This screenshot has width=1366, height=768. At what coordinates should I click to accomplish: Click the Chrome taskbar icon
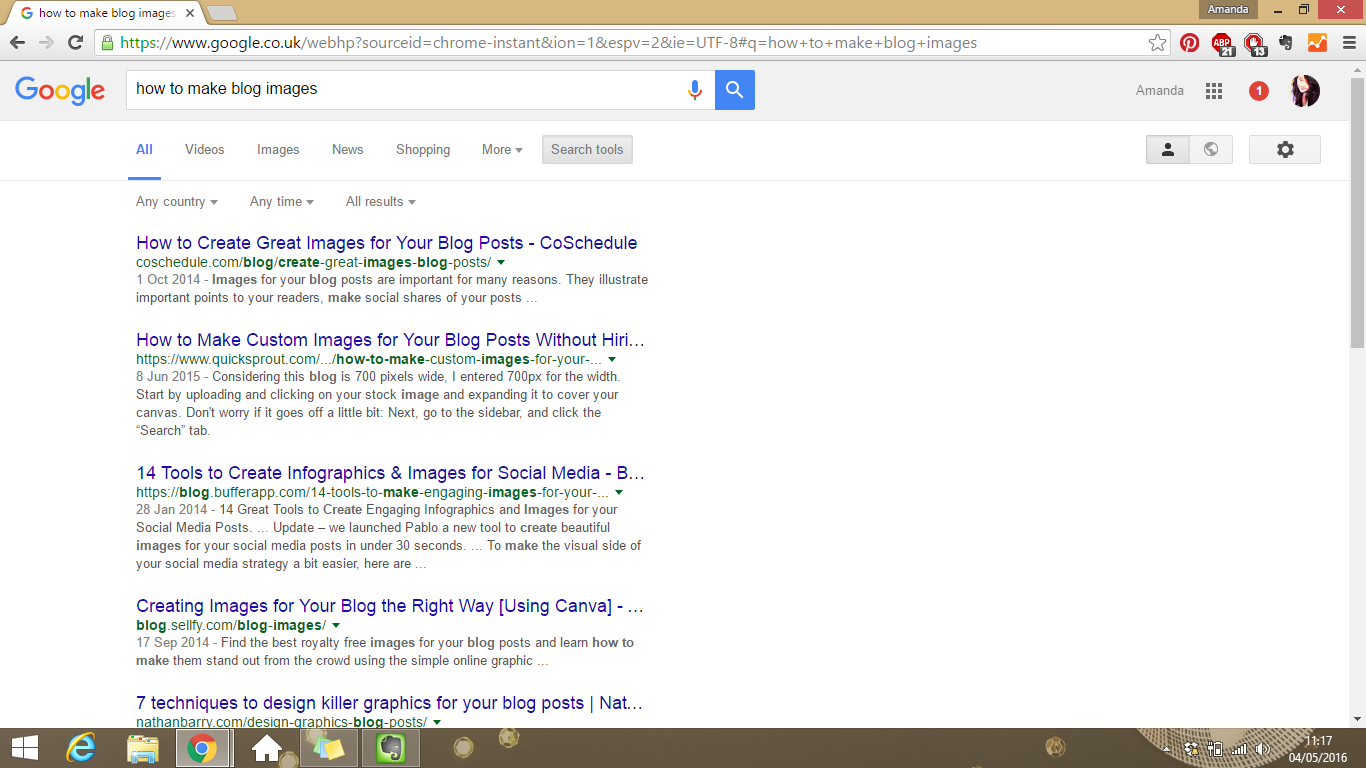click(x=203, y=748)
